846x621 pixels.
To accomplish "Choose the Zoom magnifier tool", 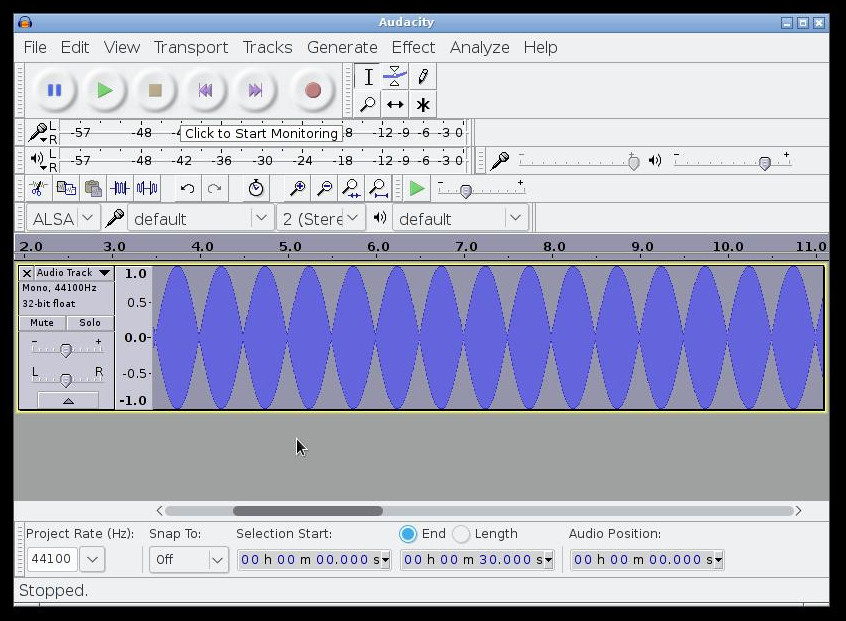I will (367, 104).
